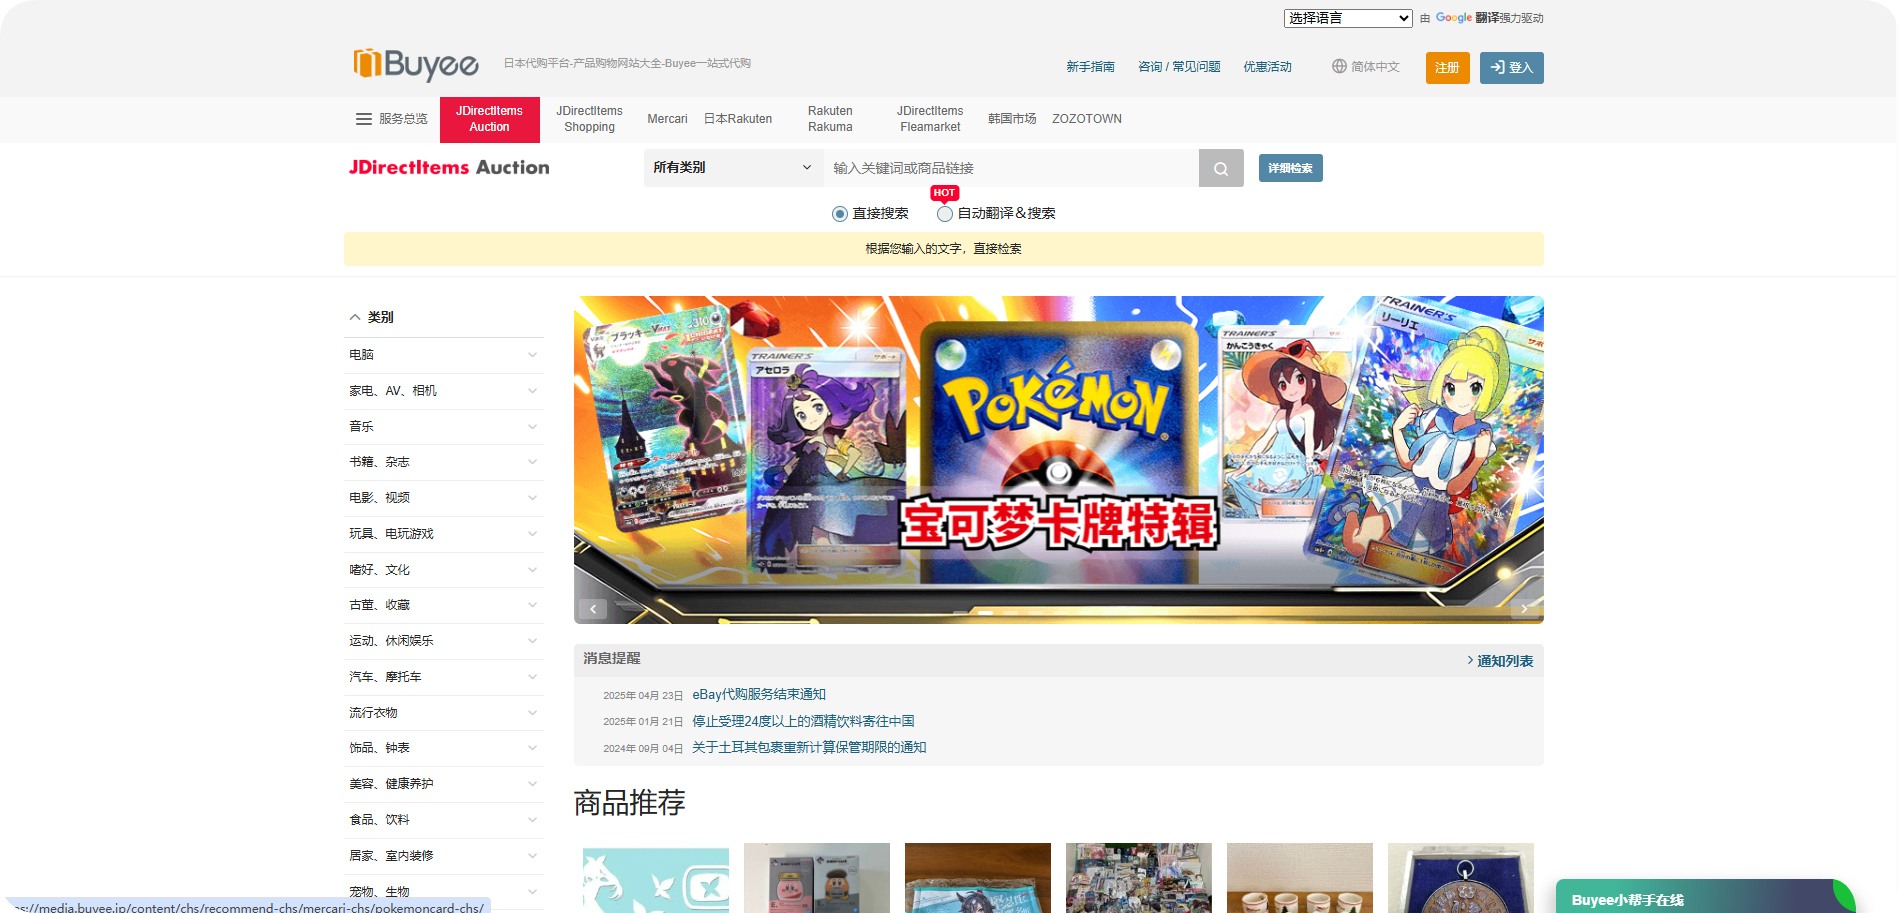
Task: Click the orange 注册 button
Action: tap(1447, 68)
